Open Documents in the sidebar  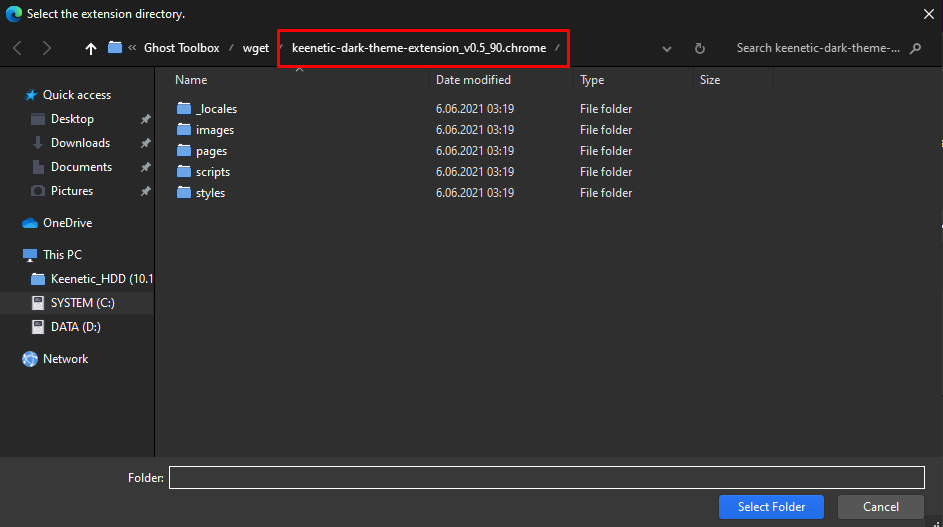(81, 167)
